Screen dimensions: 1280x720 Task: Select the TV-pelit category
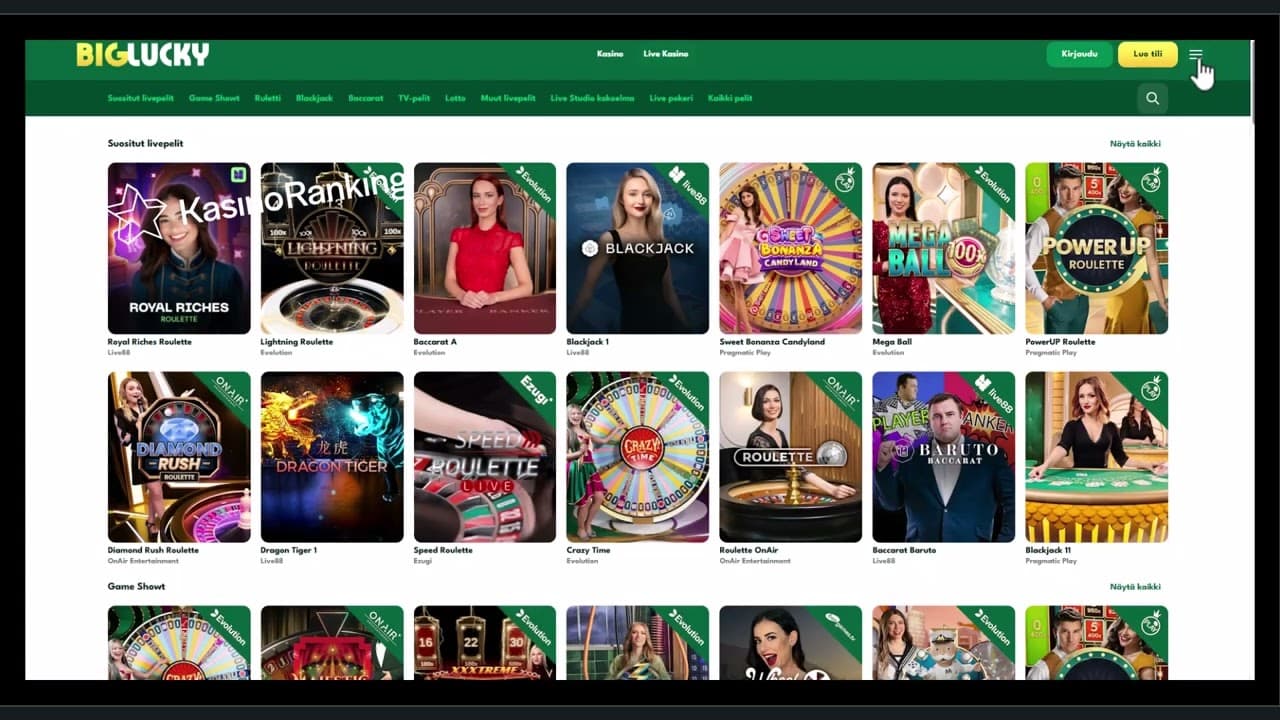[414, 98]
